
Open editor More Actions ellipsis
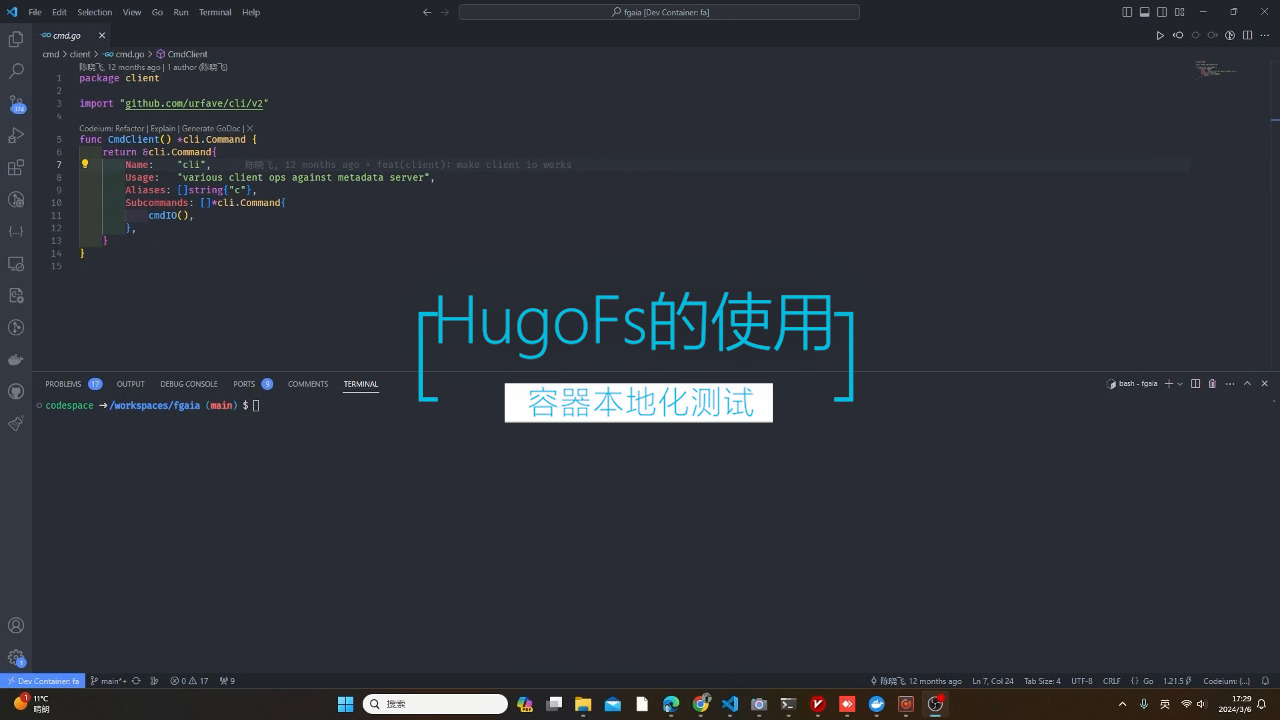[x=1265, y=35]
